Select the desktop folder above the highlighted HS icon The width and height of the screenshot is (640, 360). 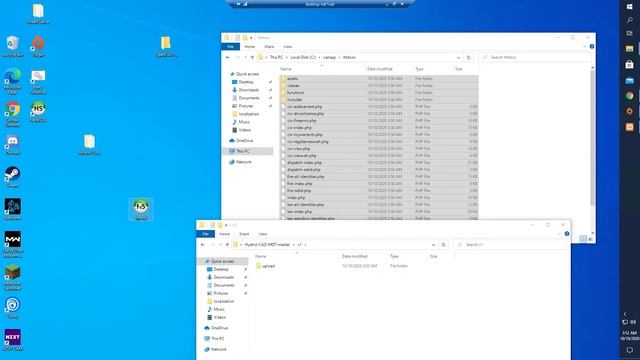[x=89, y=144]
